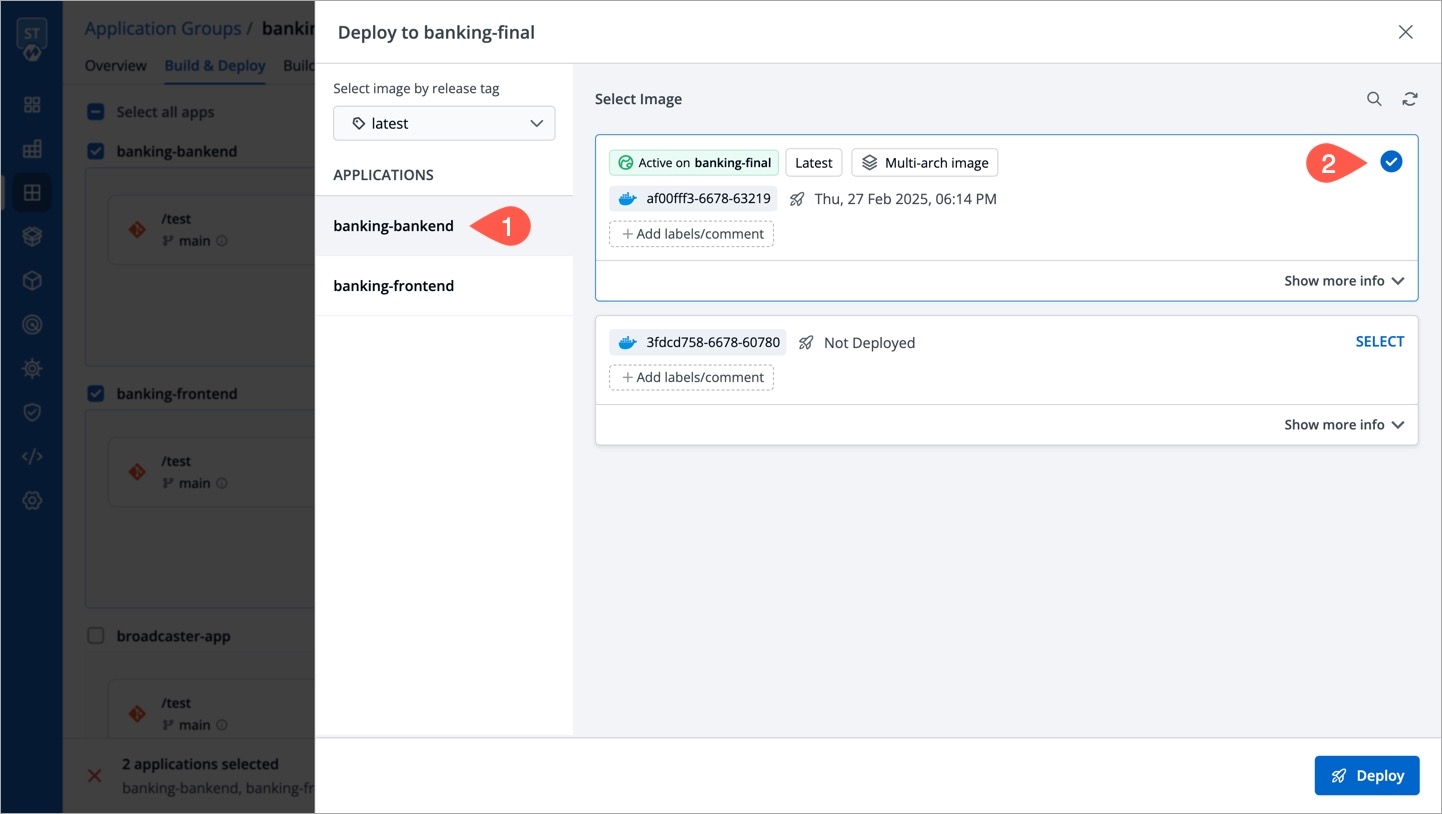The image size is (1442, 814).
Task: Uncheck the banking-frontend application checkbox
Action: [96, 394]
